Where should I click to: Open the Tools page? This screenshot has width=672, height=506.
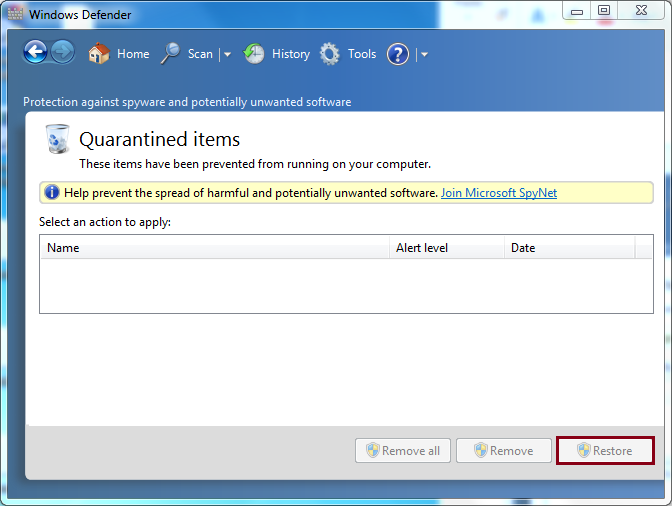click(x=362, y=54)
